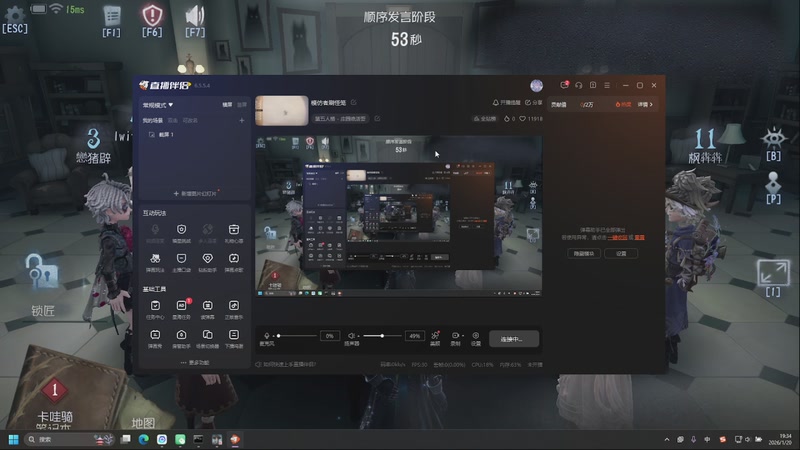Adjust the microphone volume slider
Viewport: 800px width, 450px height.
pyautogui.click(x=296, y=336)
